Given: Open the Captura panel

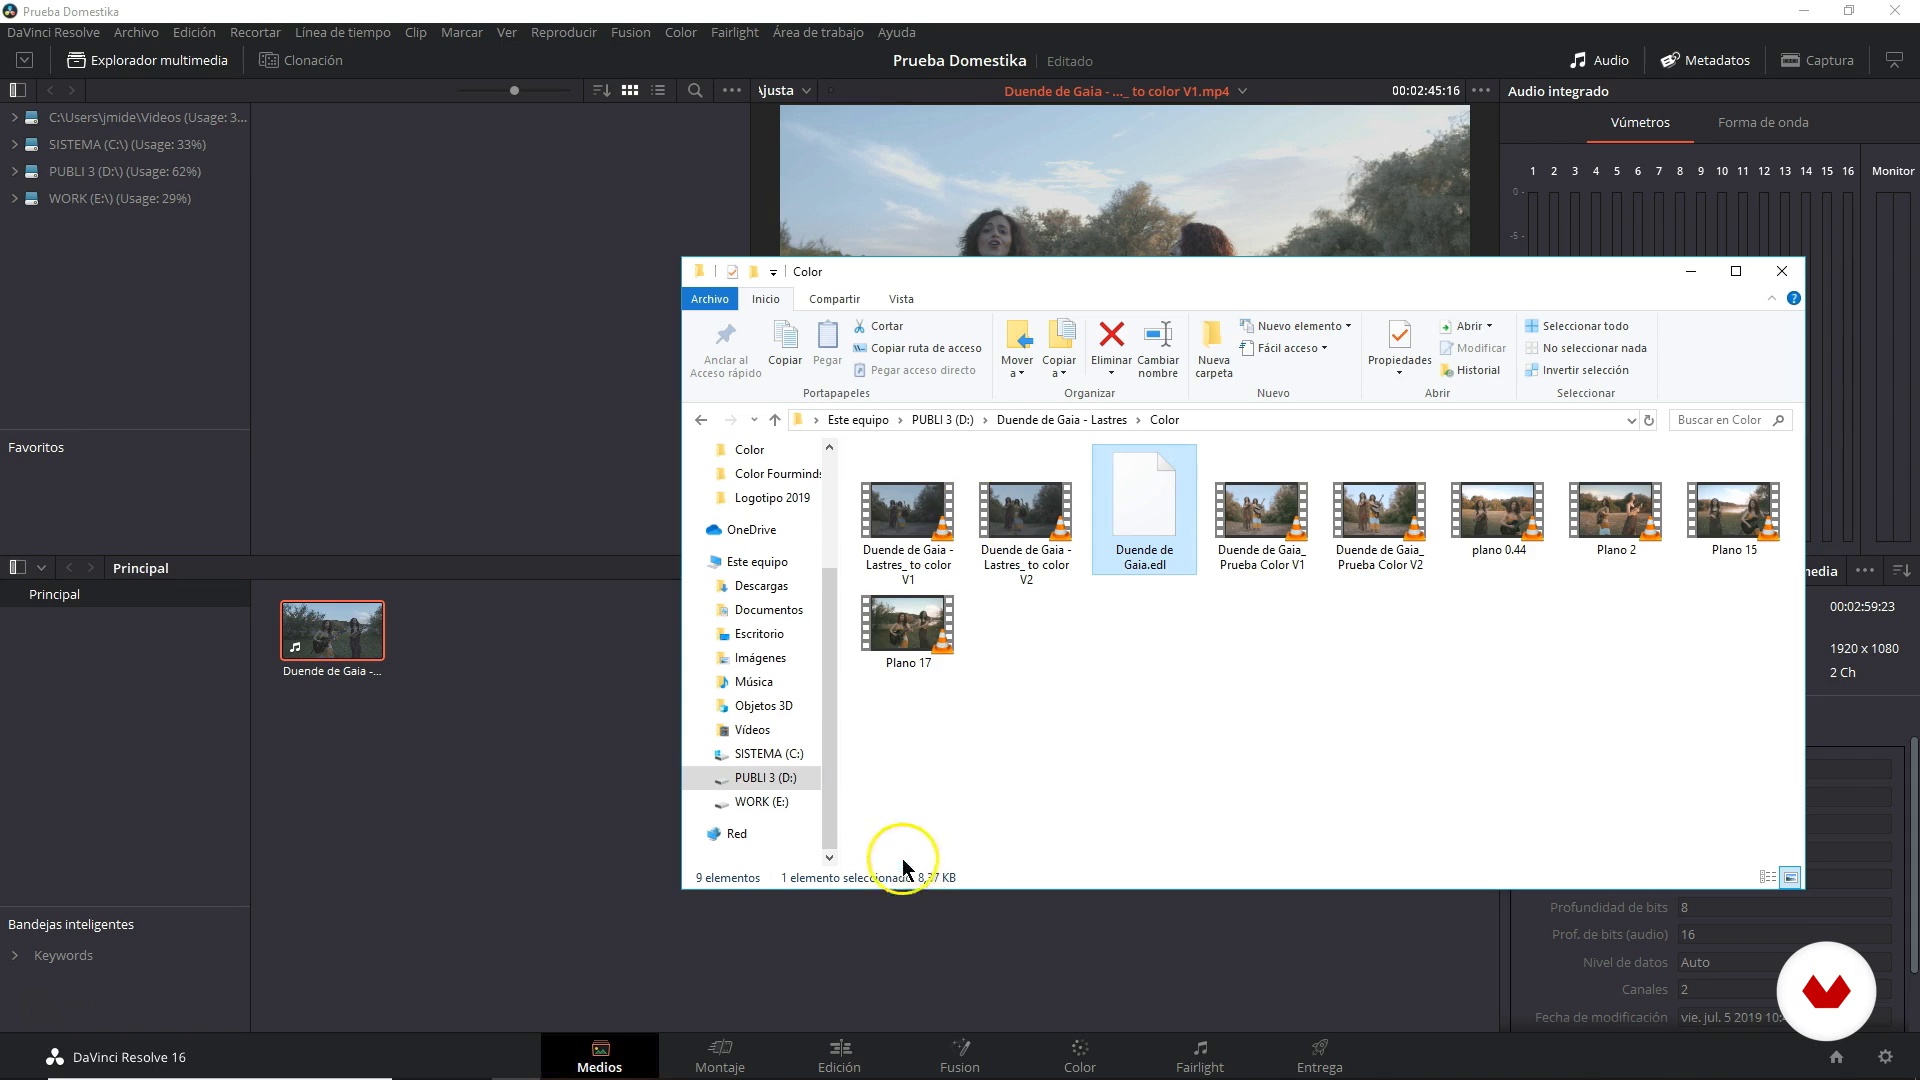Looking at the screenshot, I should pos(1817,60).
